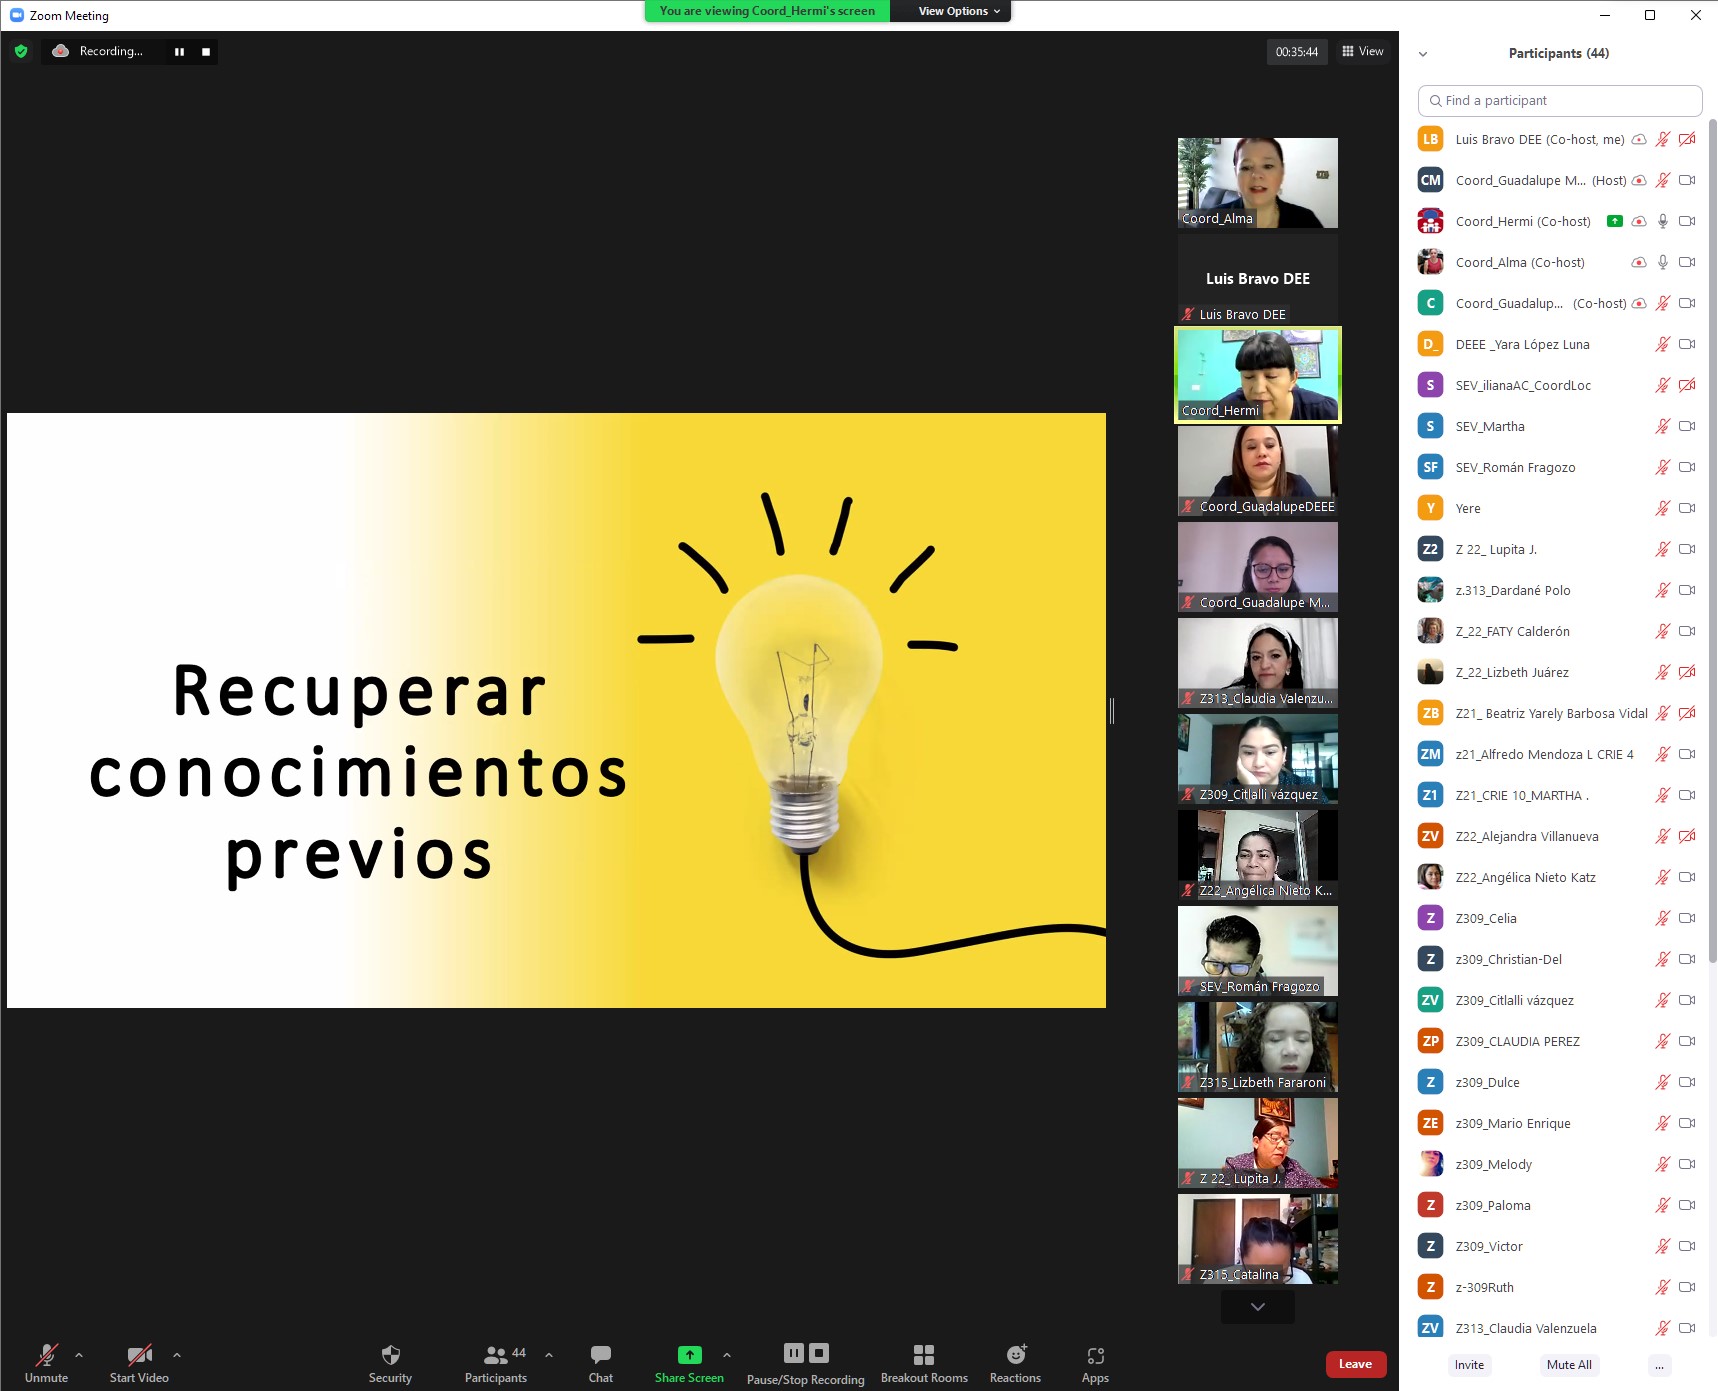Click Z21_CRIE 10_MARTHA camera icon
This screenshot has height=1391, width=1718.
[1687, 795]
